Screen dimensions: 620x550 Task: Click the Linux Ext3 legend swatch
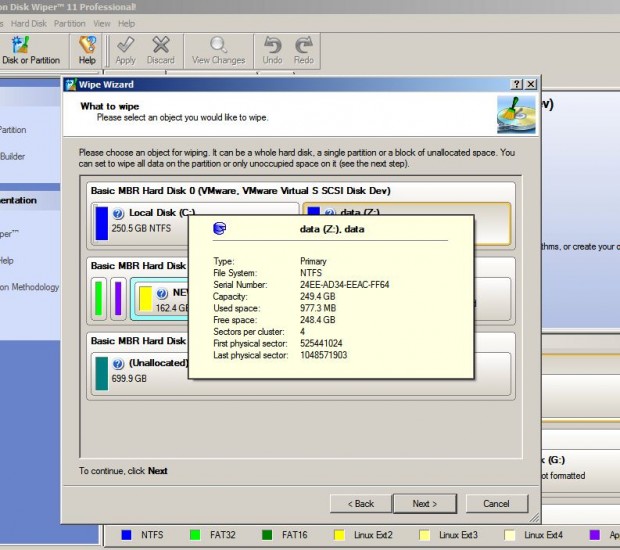pyautogui.click(x=424, y=535)
